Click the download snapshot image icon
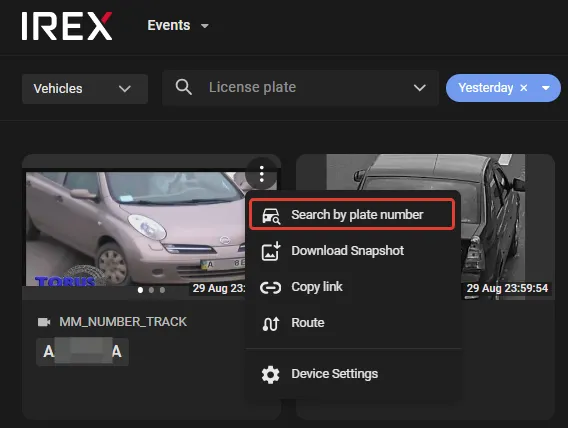Image resolution: width=568 pixels, height=428 pixels. tap(271, 251)
